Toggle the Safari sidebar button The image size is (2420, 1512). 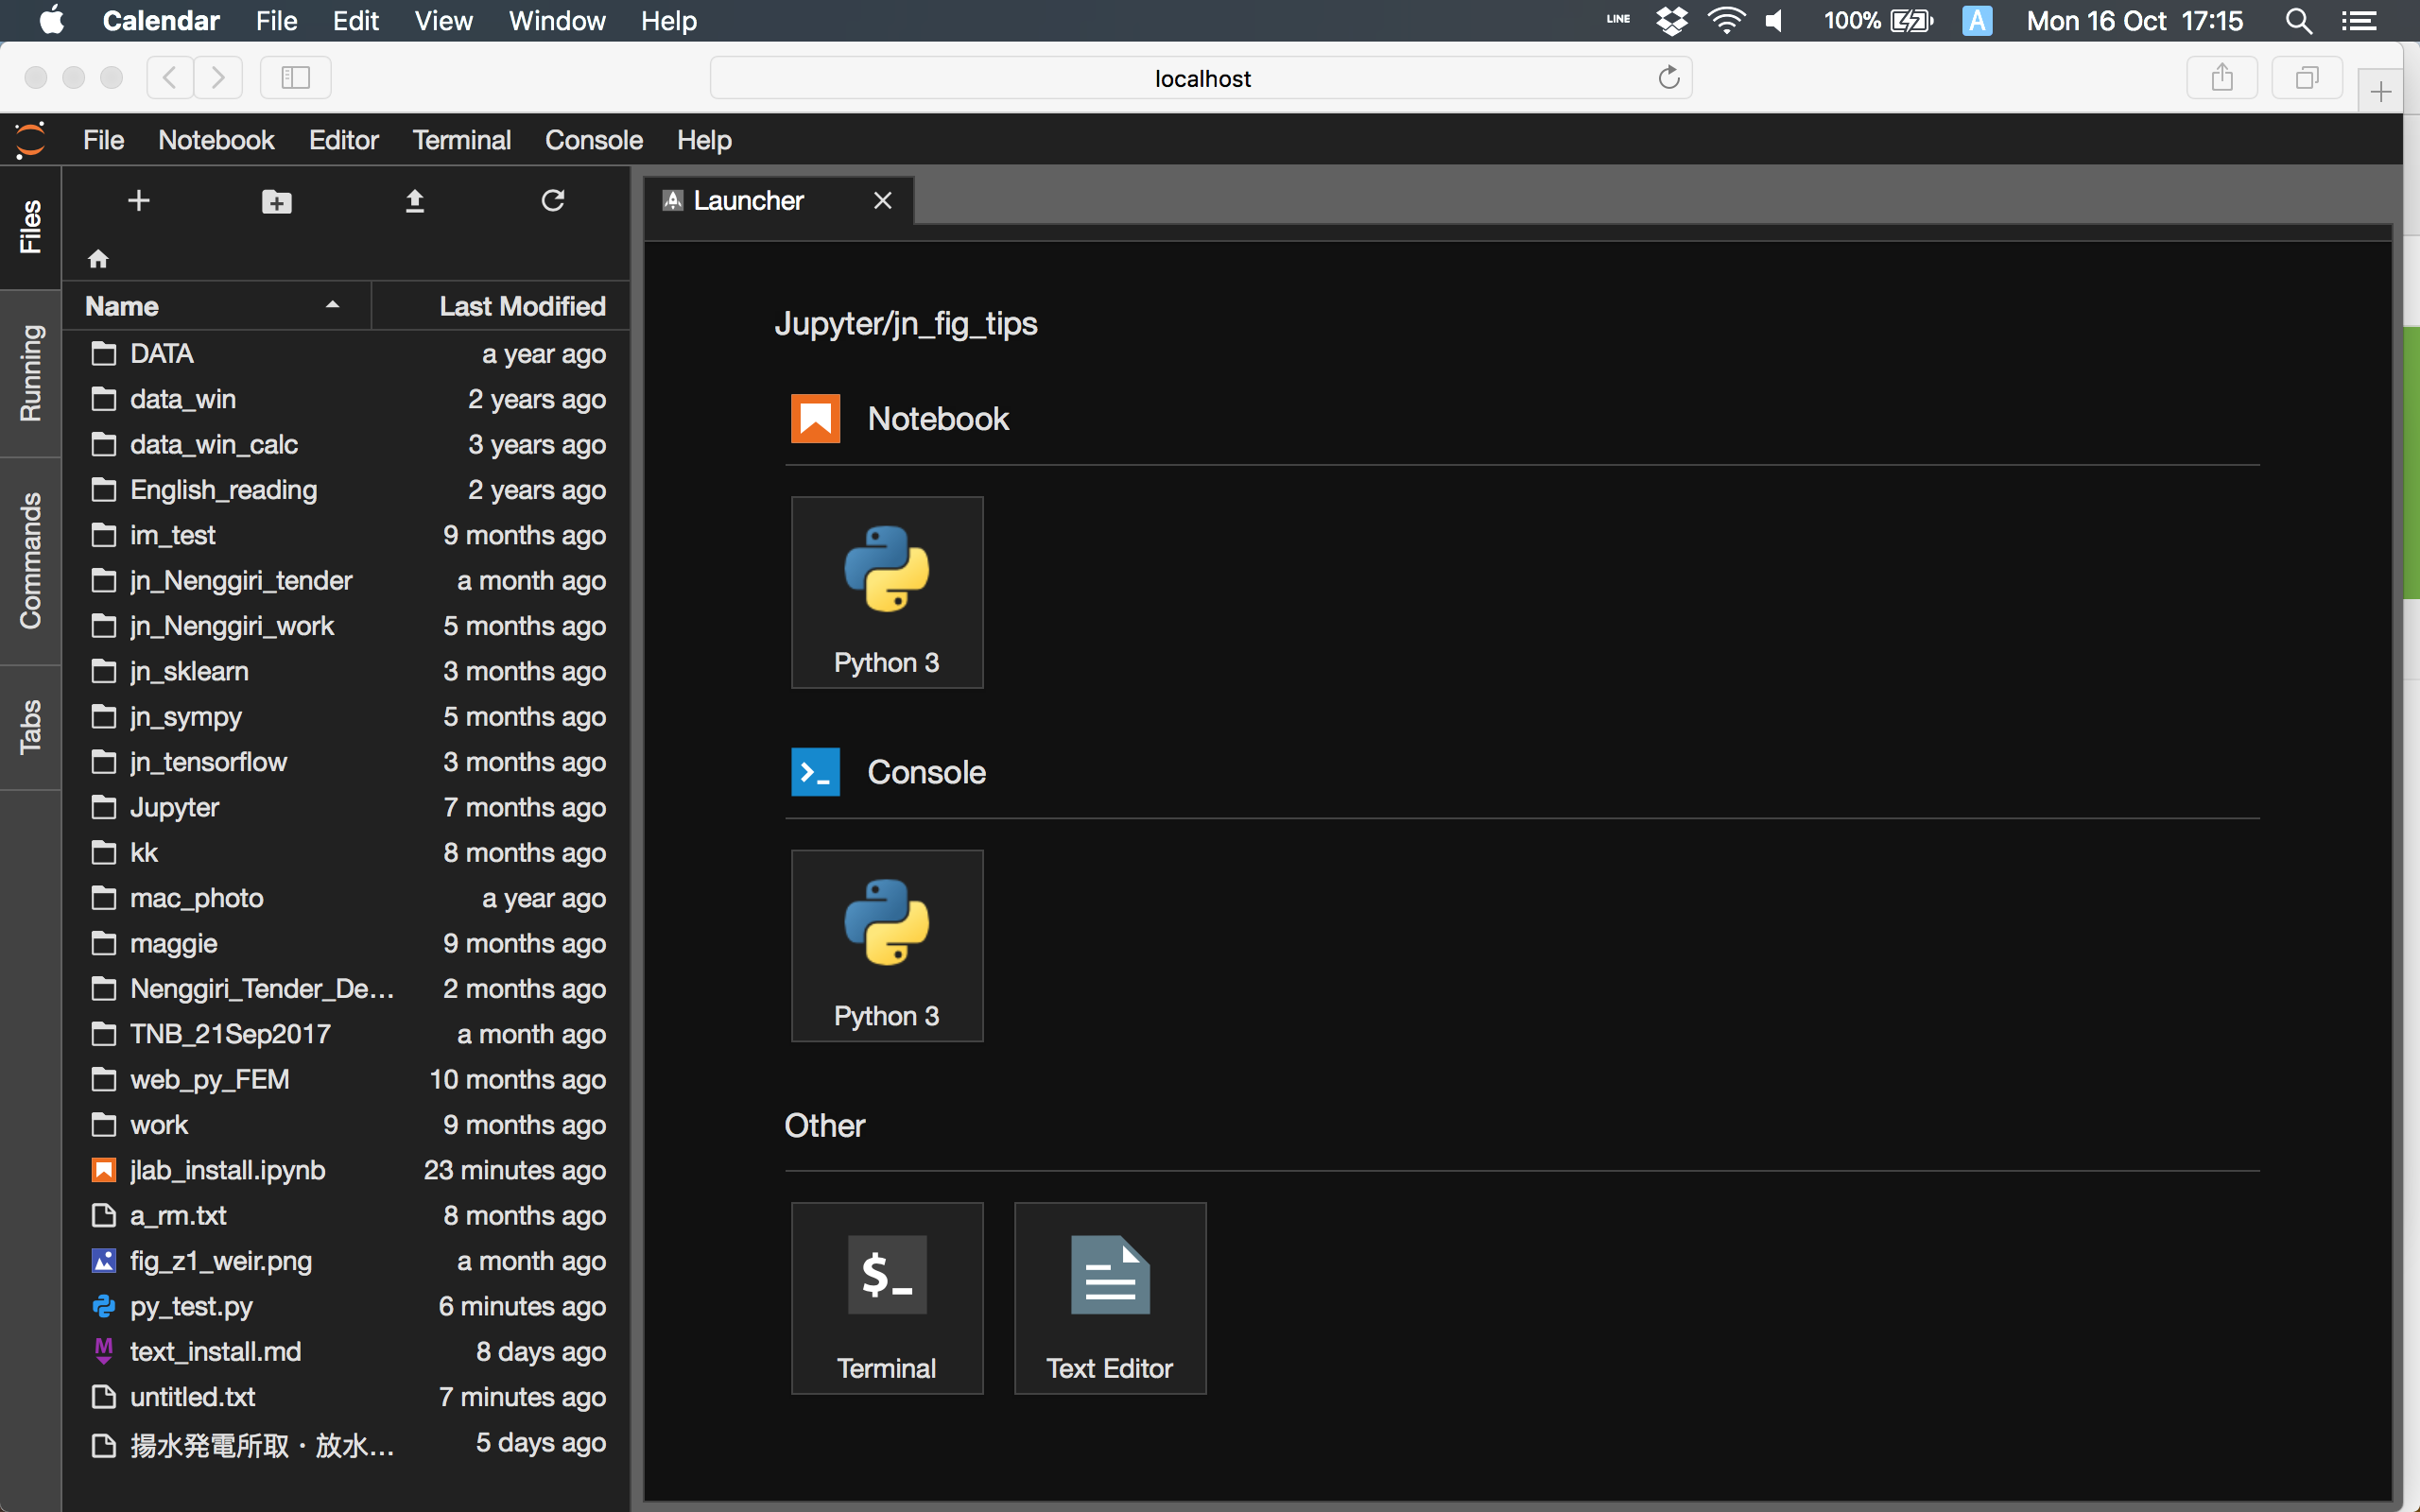pyautogui.click(x=296, y=77)
